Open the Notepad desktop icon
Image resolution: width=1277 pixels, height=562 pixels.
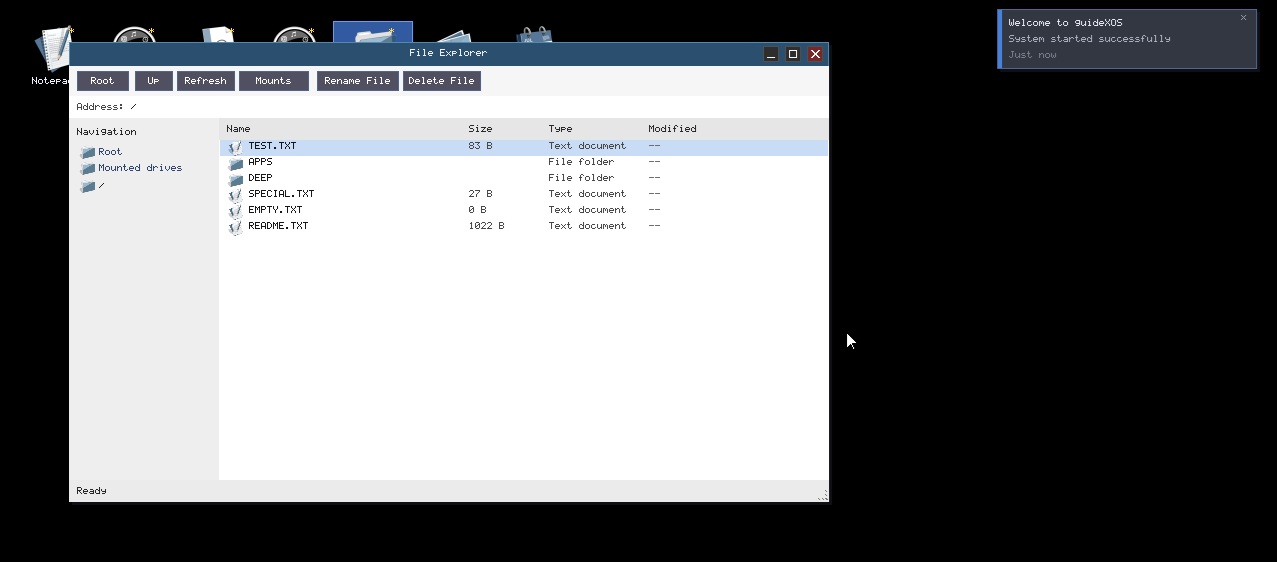[x=51, y=50]
